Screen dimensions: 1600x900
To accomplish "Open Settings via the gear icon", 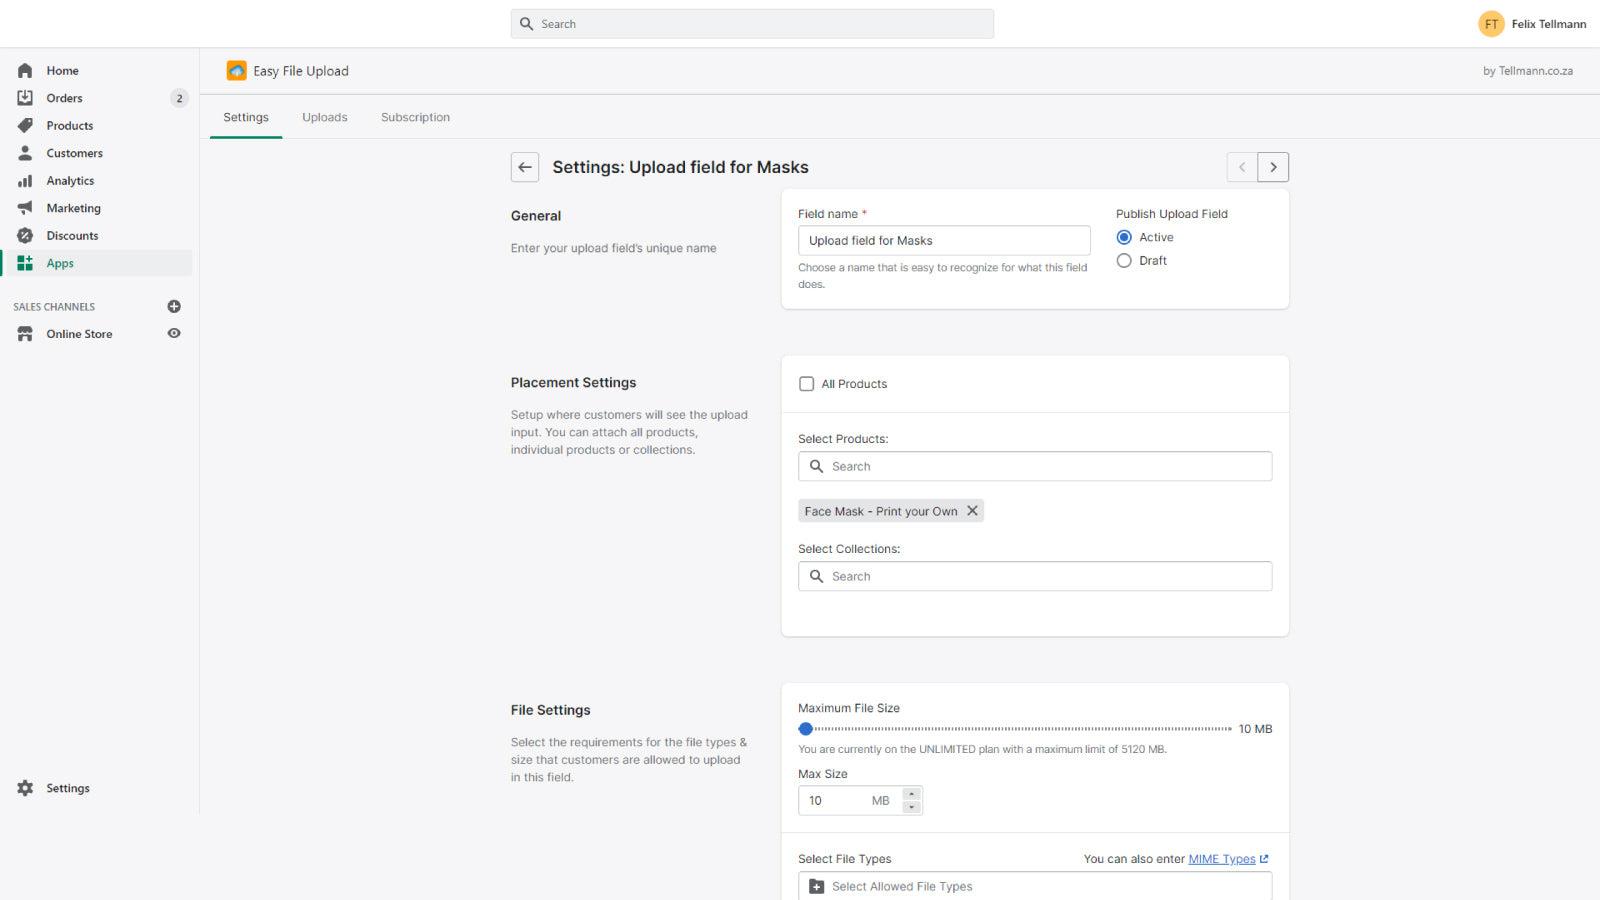I will pos(25,787).
